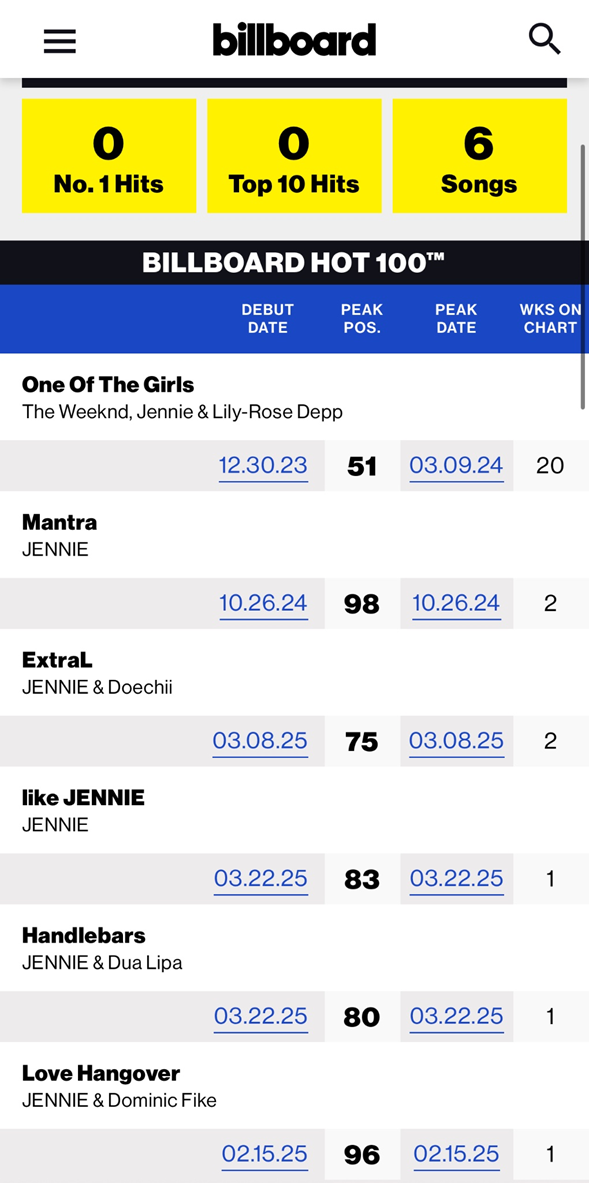Open the hamburger menu icon
This screenshot has width=589, height=1183.
coord(60,40)
